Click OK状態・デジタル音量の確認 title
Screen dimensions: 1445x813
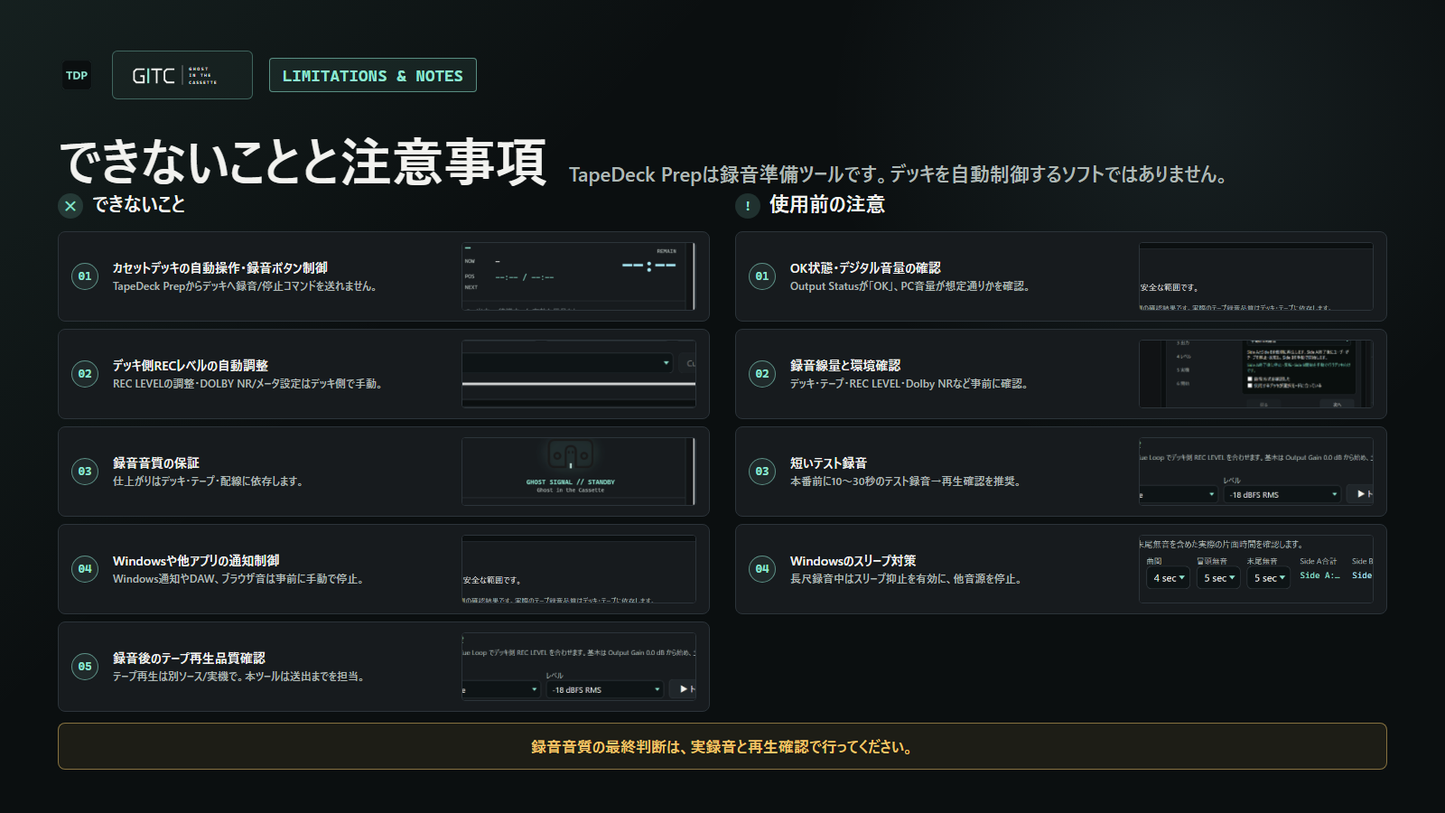[865, 268]
